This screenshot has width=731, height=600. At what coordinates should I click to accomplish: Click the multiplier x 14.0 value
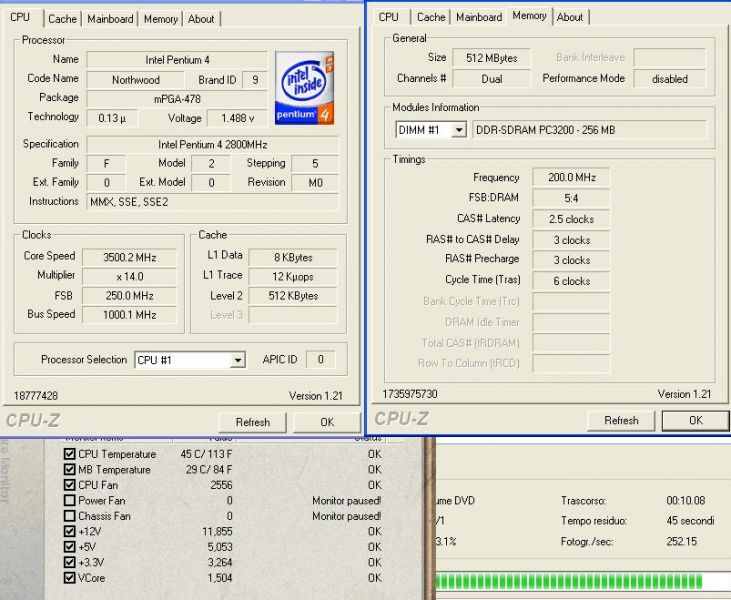click(130, 276)
